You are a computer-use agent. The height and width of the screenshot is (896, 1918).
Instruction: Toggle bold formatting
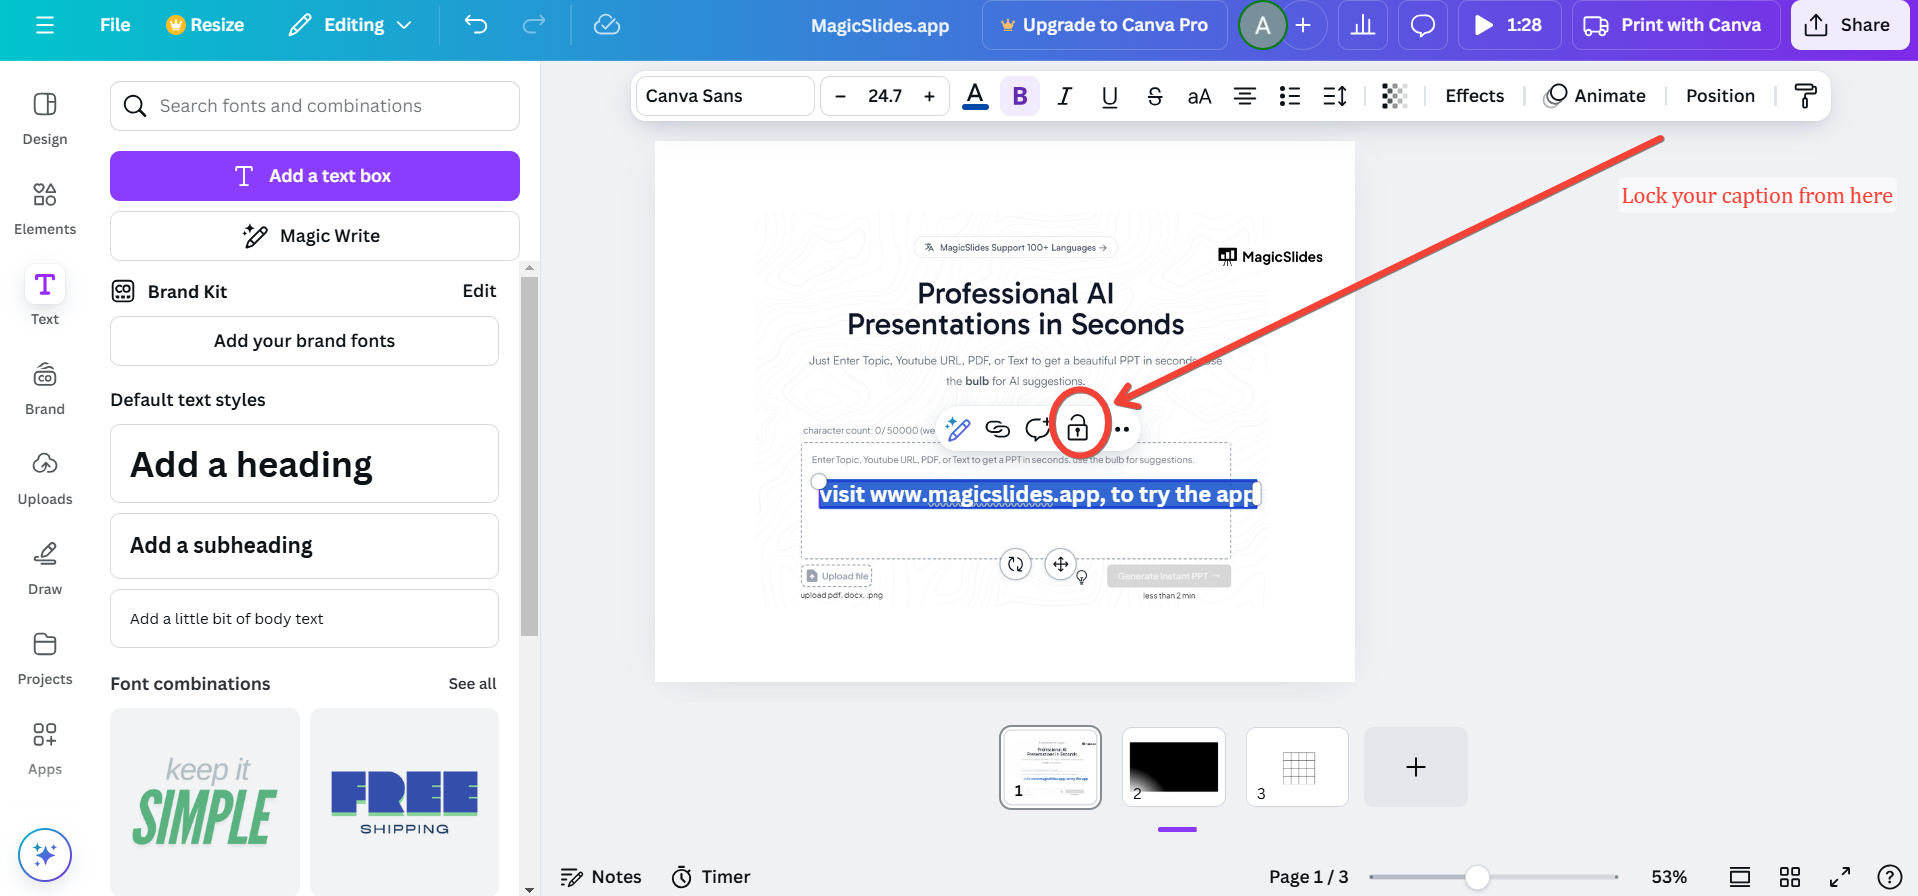(x=1020, y=96)
